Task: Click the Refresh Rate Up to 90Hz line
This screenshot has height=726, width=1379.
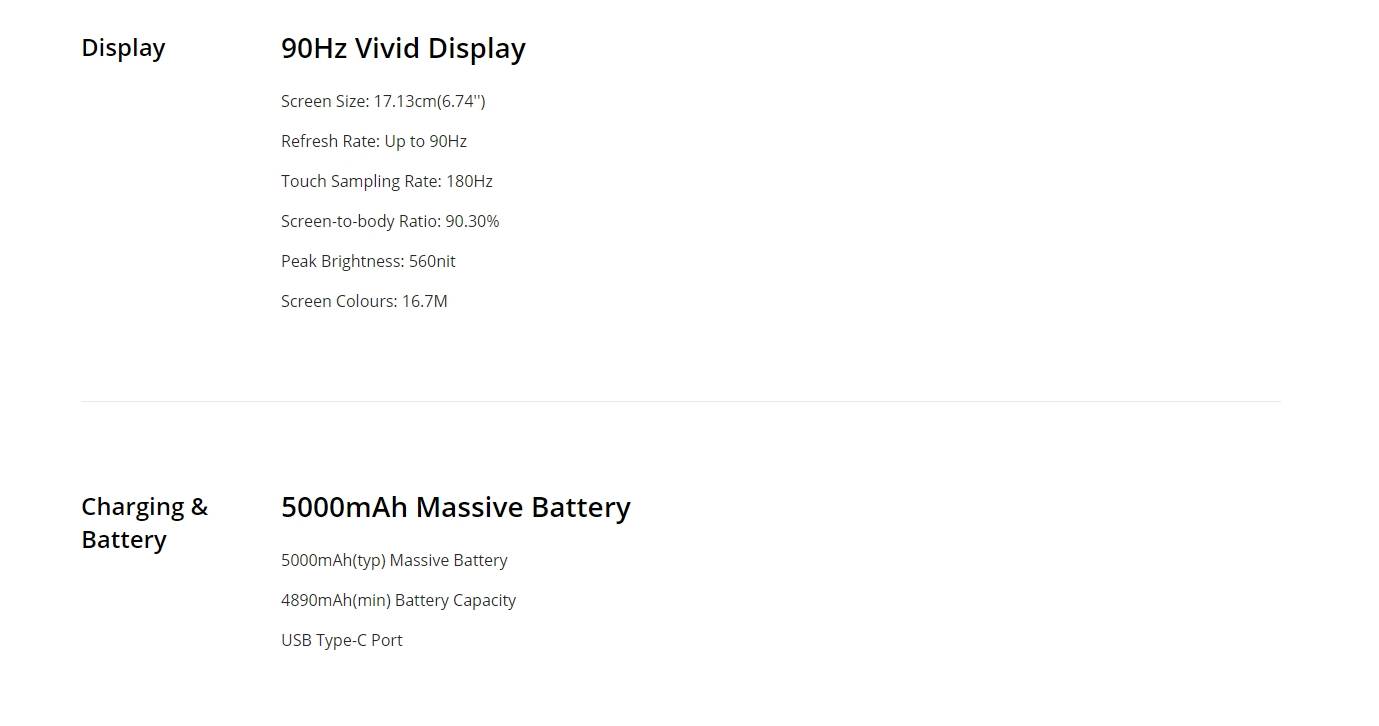Action: pos(374,141)
